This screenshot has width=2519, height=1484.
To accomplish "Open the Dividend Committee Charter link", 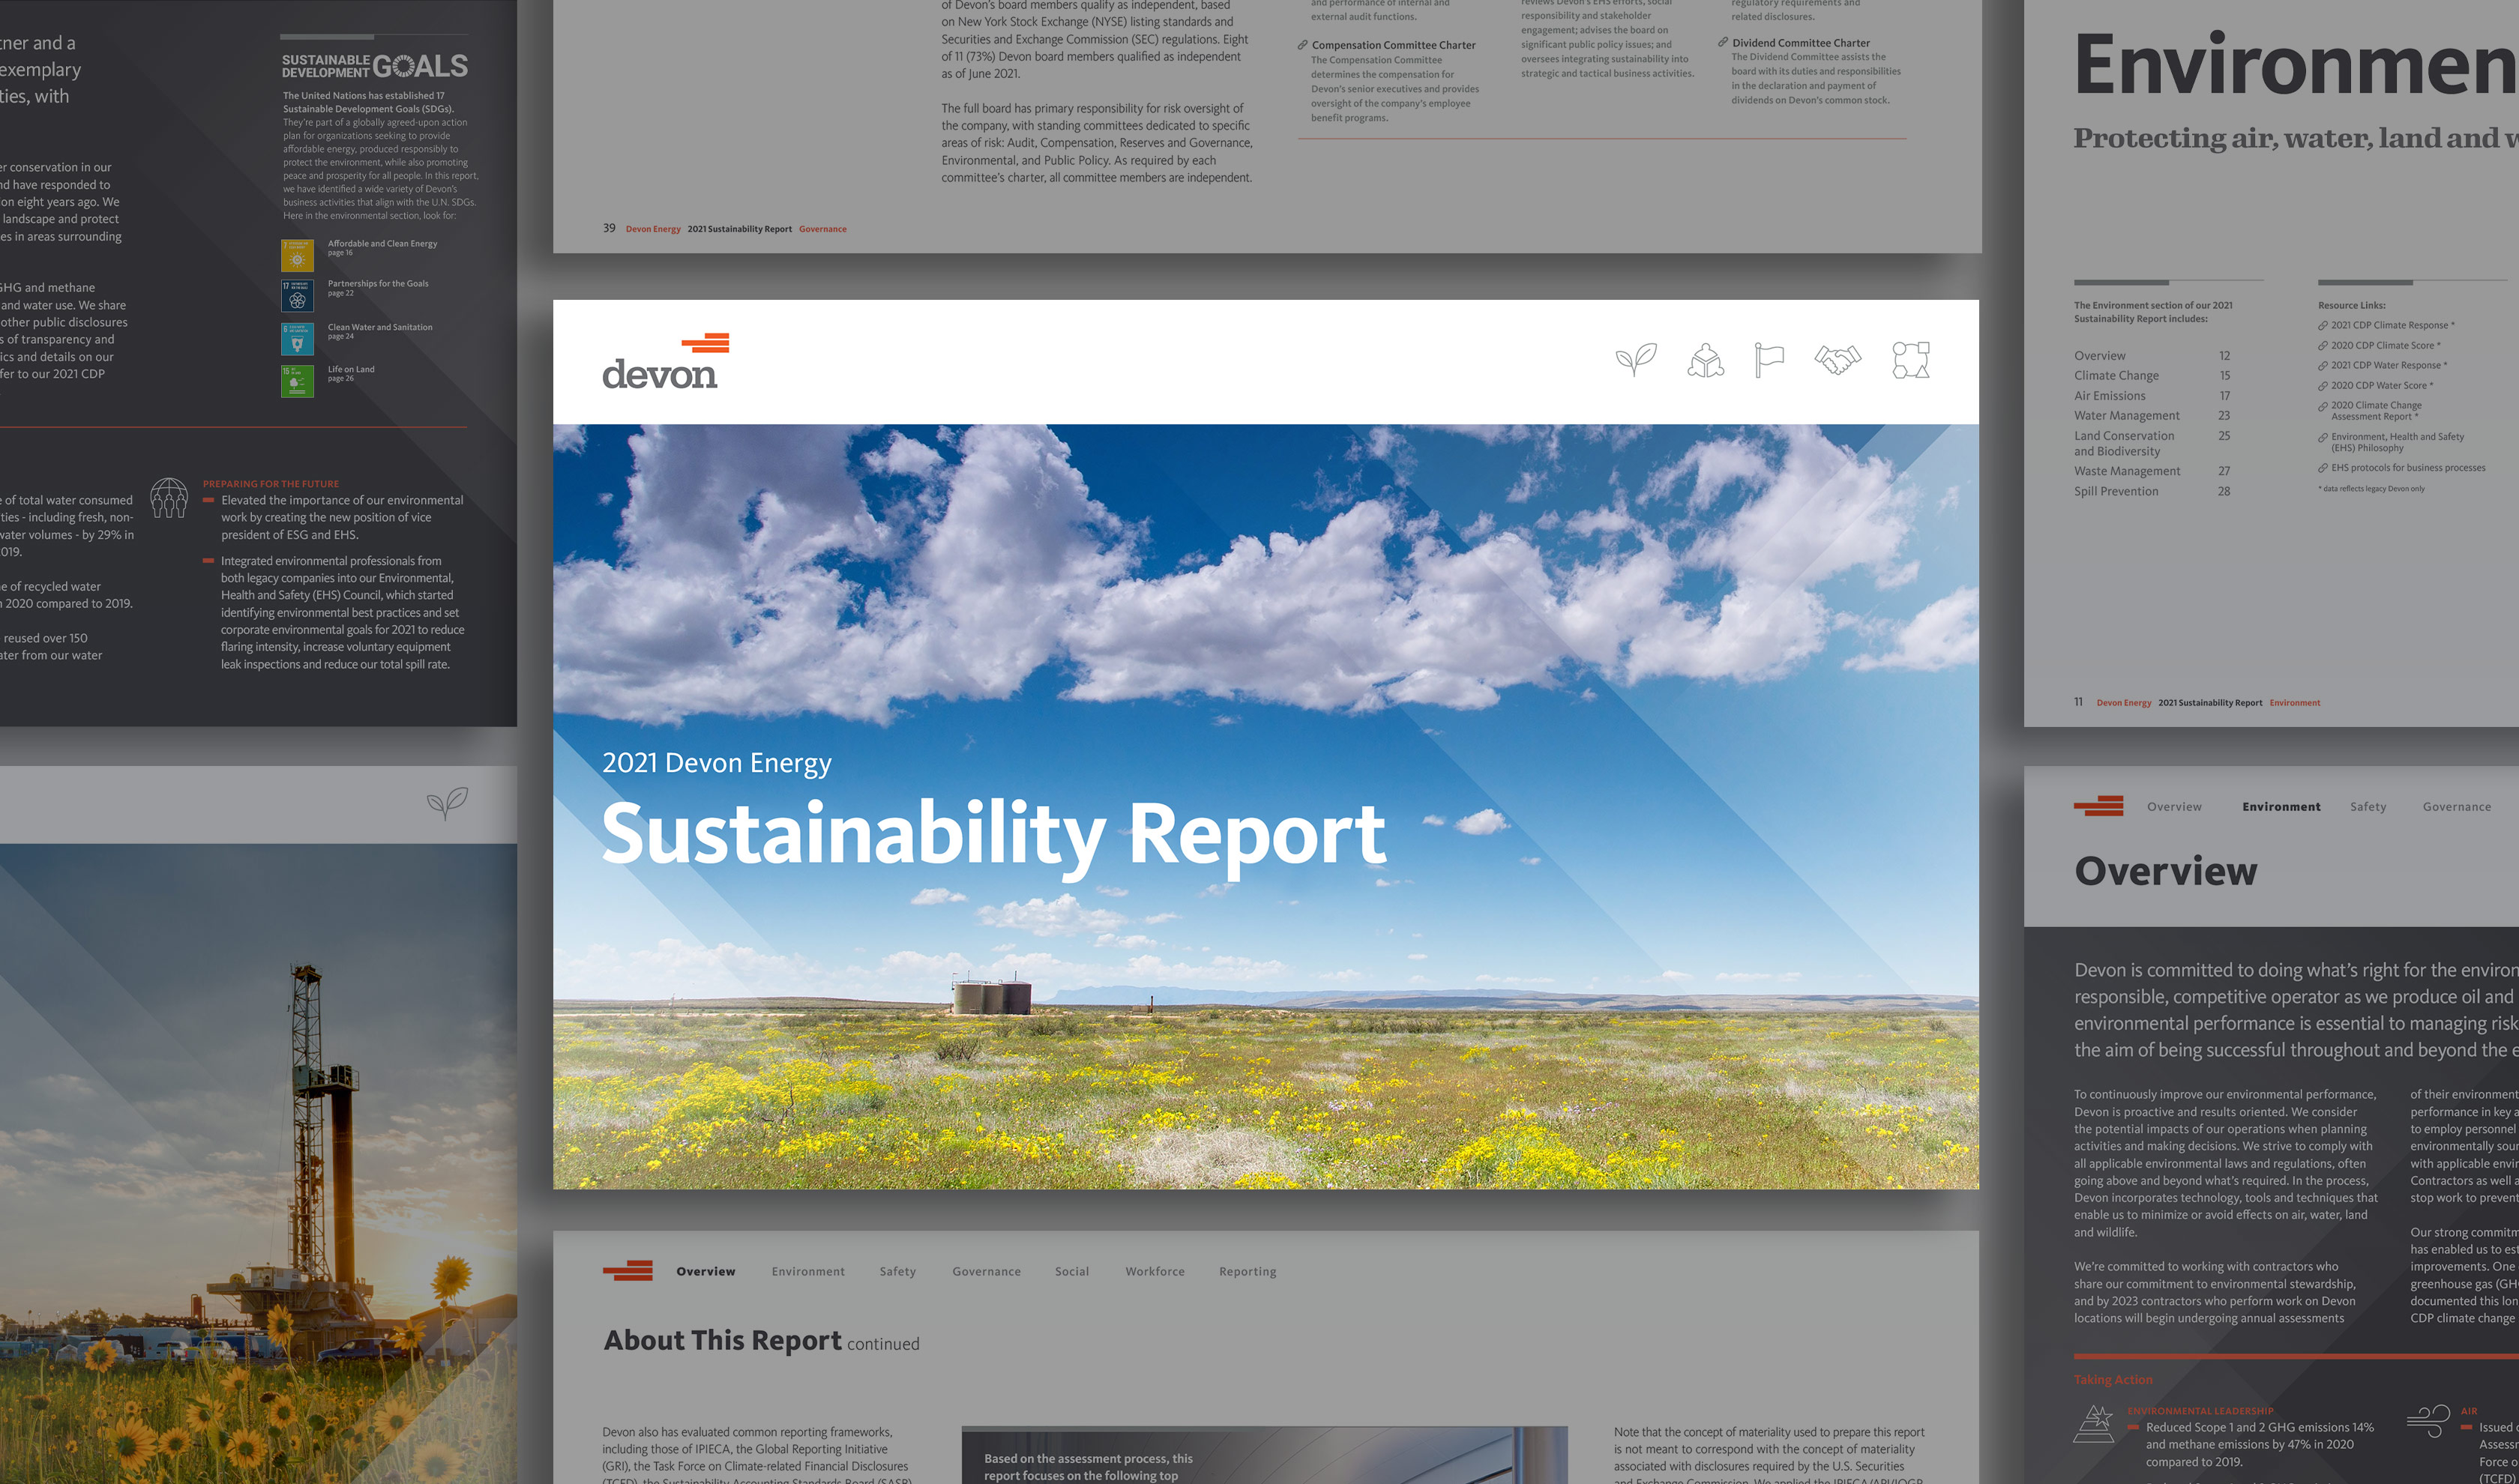I will coord(1800,43).
